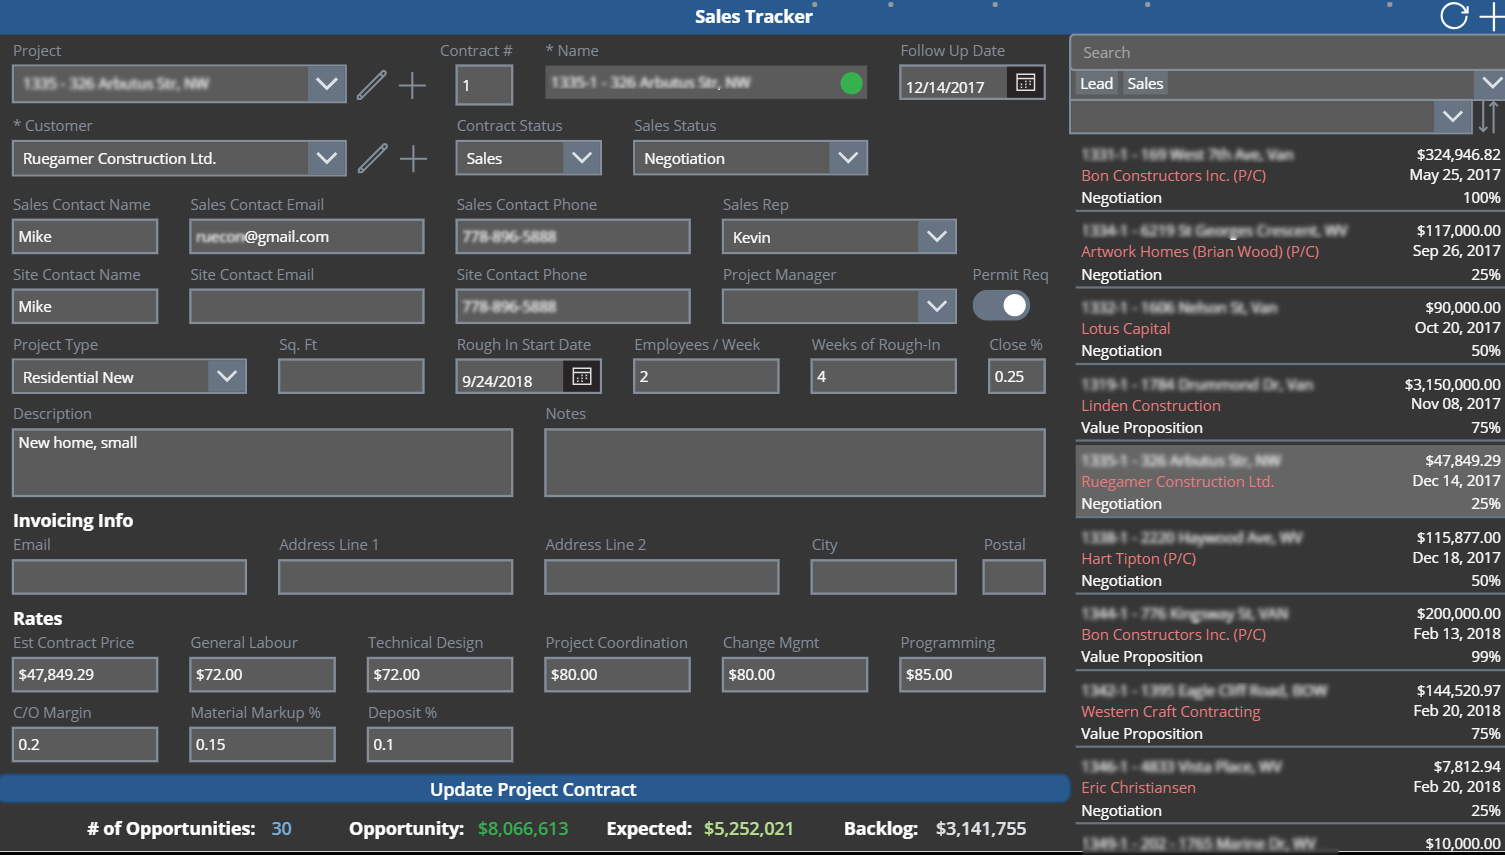Screen dimensions: 1505x855
Task: Click the refresh icon in the title bar
Action: 1453,16
